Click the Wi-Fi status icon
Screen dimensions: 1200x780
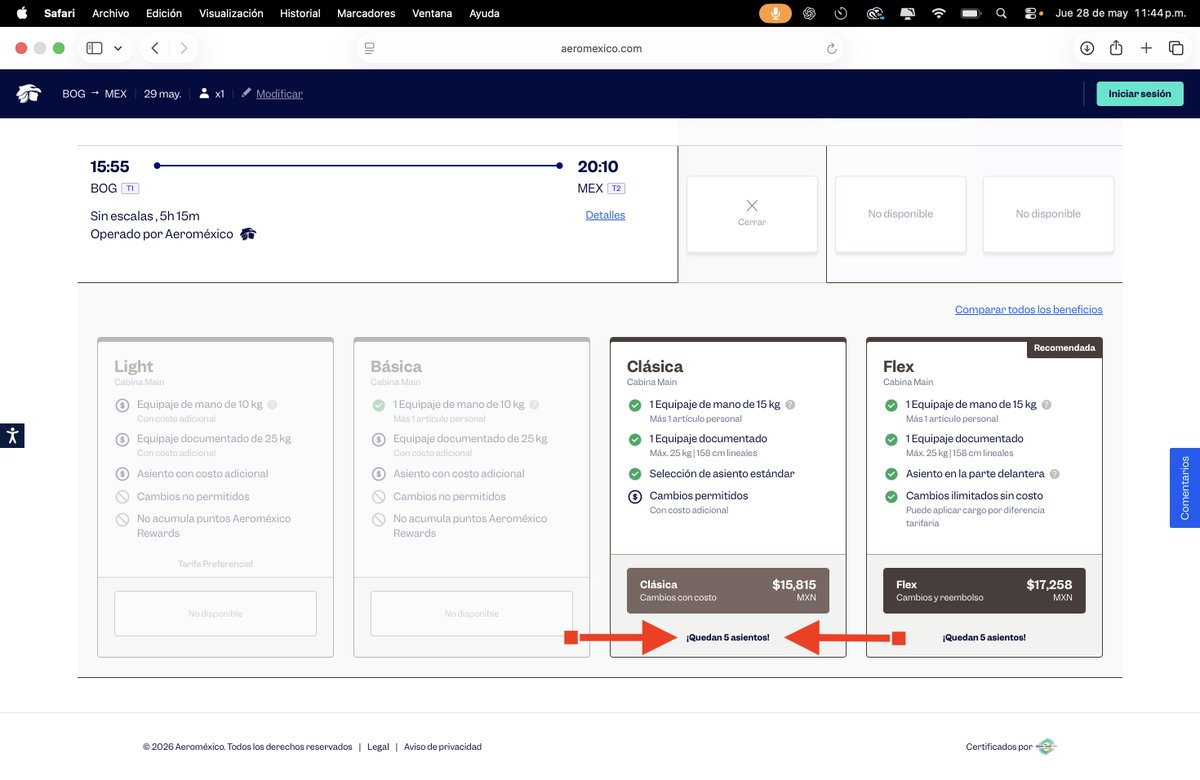pos(938,13)
